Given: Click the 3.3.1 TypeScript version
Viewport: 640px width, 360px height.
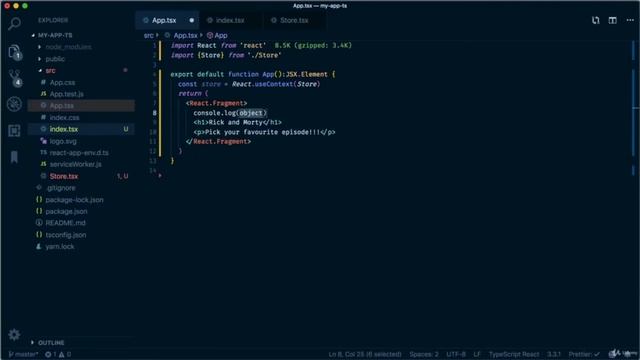Looking at the screenshot, I should [x=554, y=354].
